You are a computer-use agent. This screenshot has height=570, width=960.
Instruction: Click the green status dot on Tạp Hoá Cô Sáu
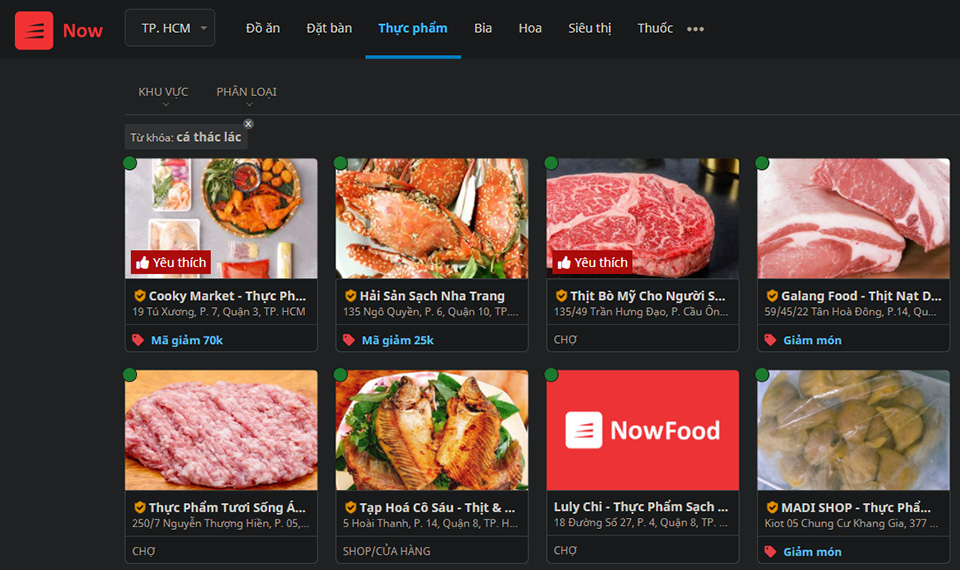tap(340, 375)
